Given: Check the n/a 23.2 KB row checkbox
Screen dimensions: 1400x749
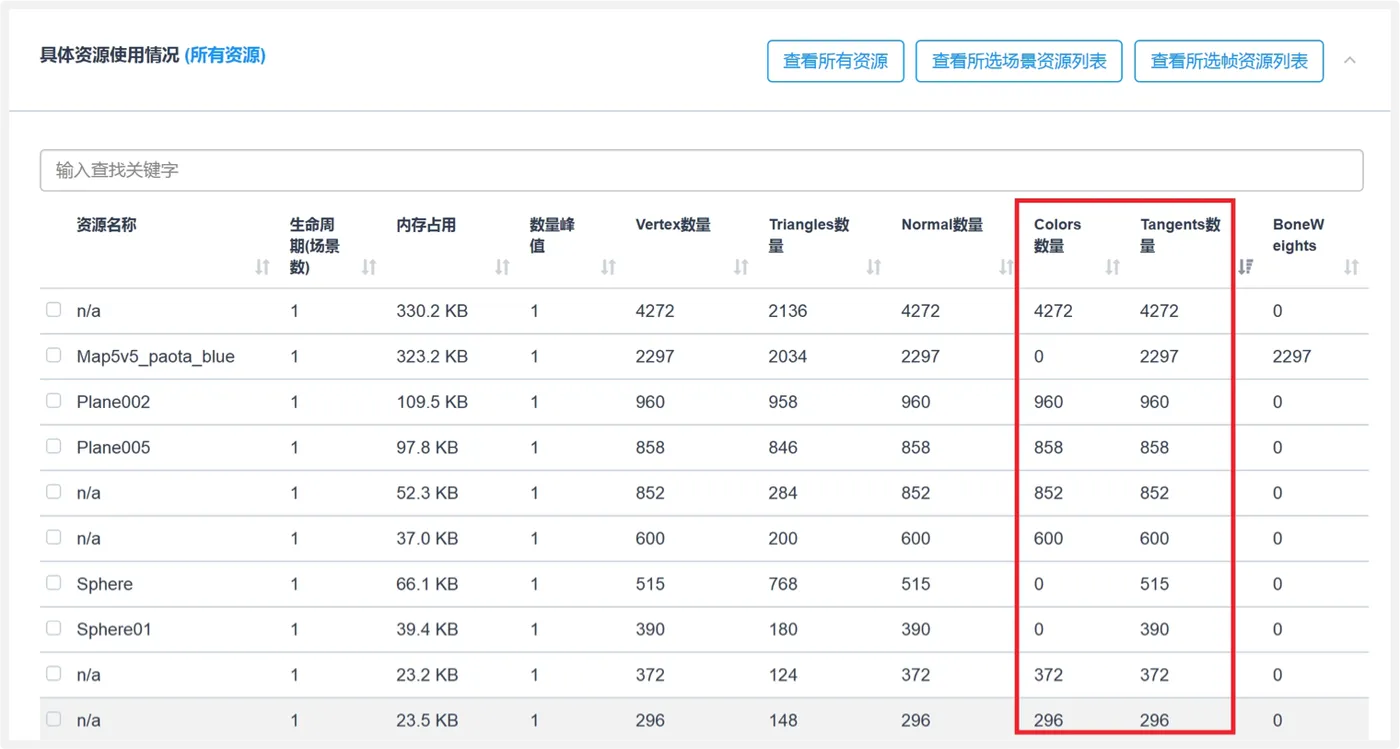Looking at the screenshot, I should point(54,674).
